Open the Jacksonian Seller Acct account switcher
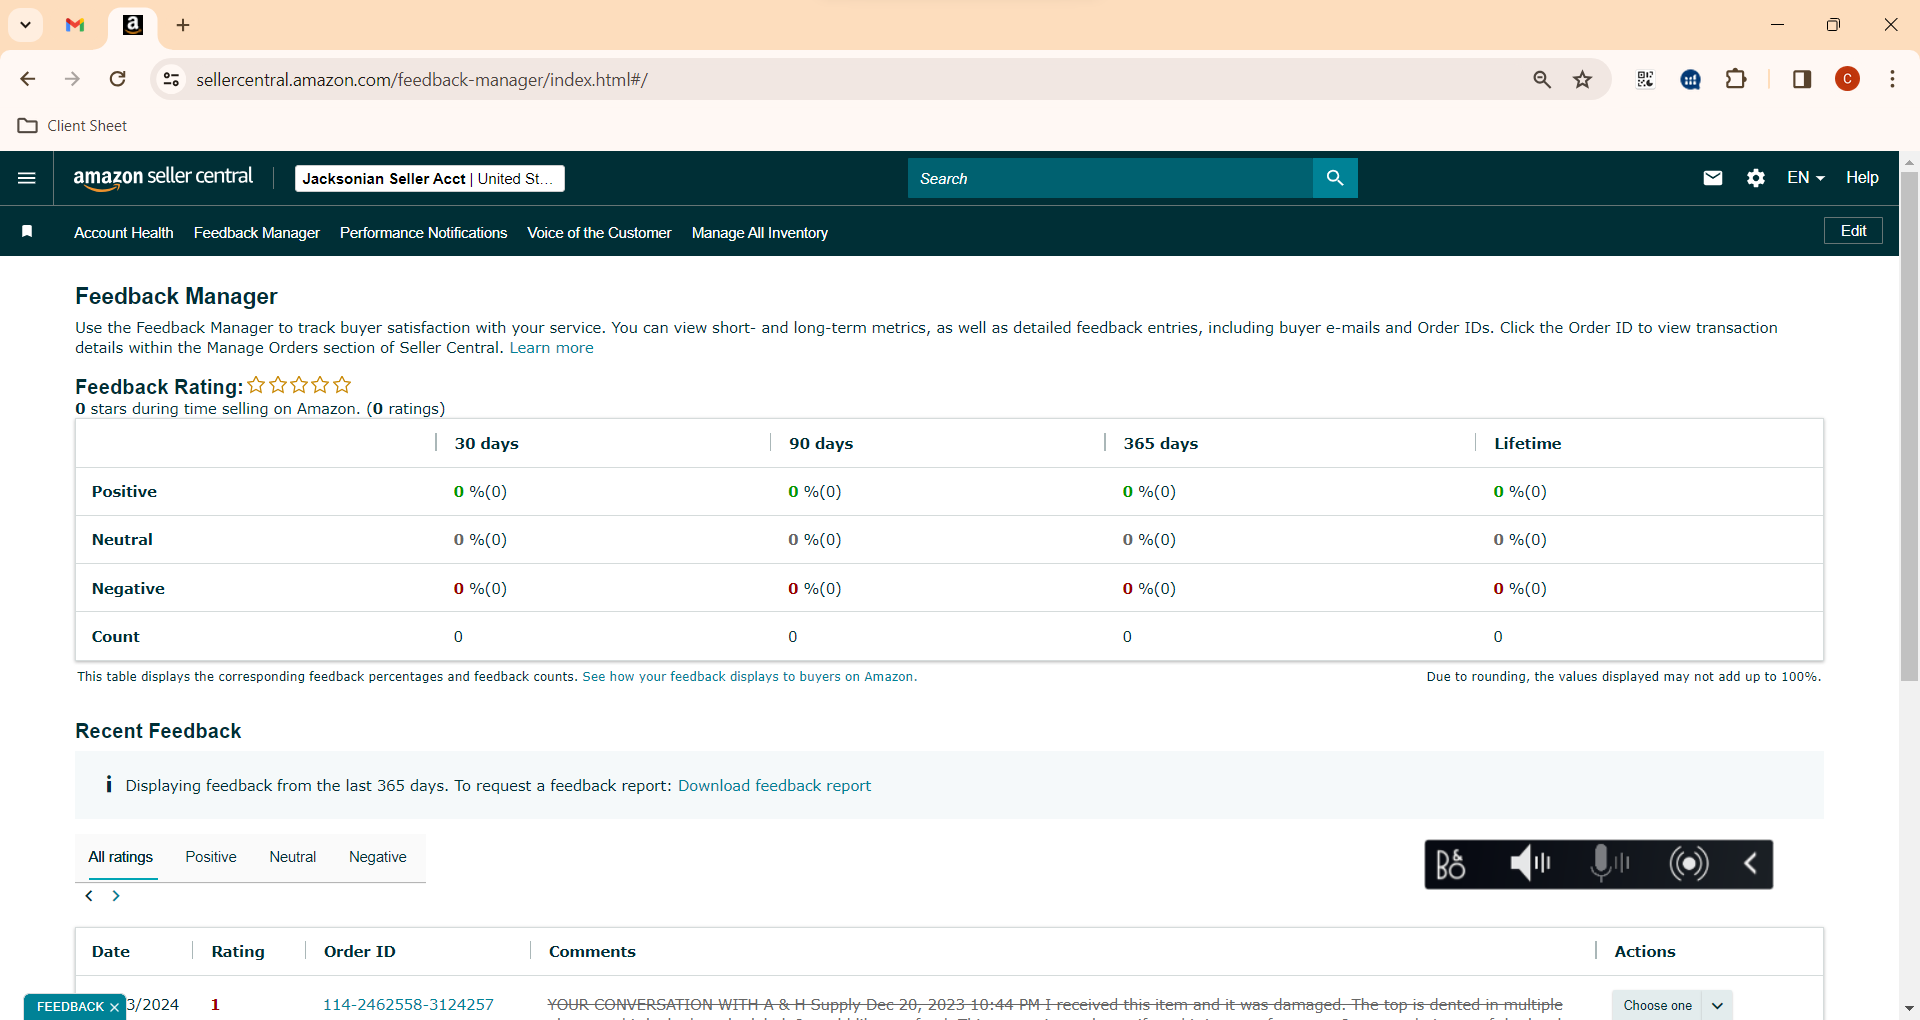The height and width of the screenshot is (1020, 1920). [x=430, y=178]
